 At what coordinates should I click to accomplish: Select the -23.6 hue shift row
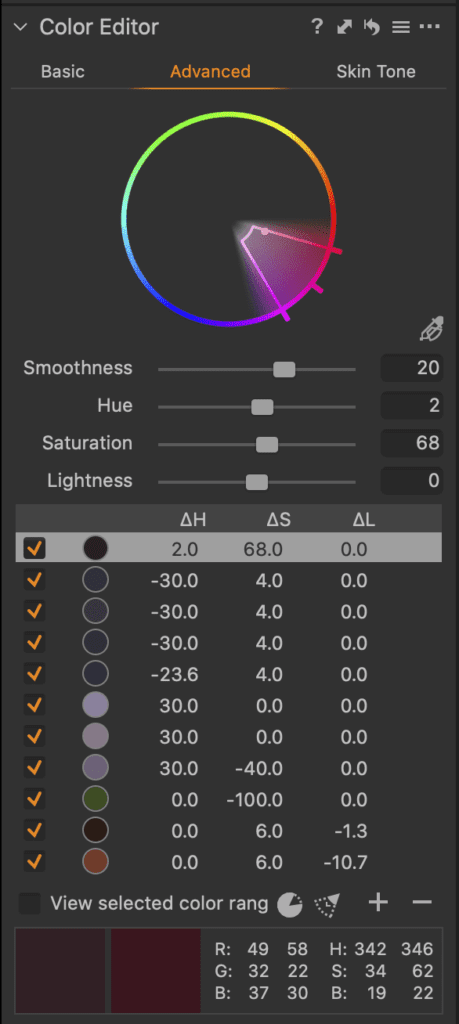(x=229, y=674)
